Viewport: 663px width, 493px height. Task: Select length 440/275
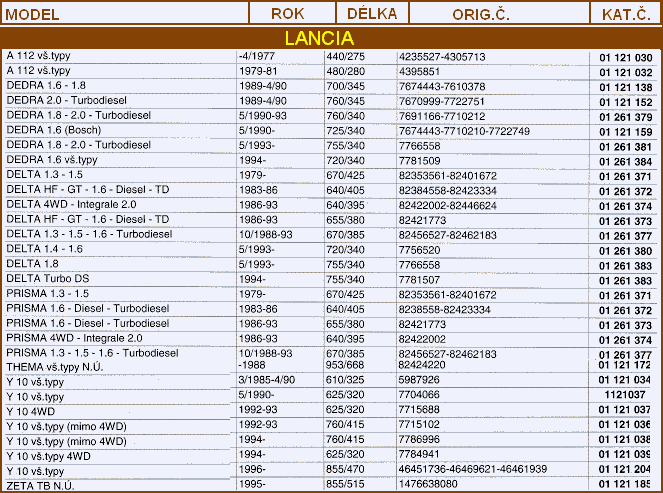tap(345, 56)
